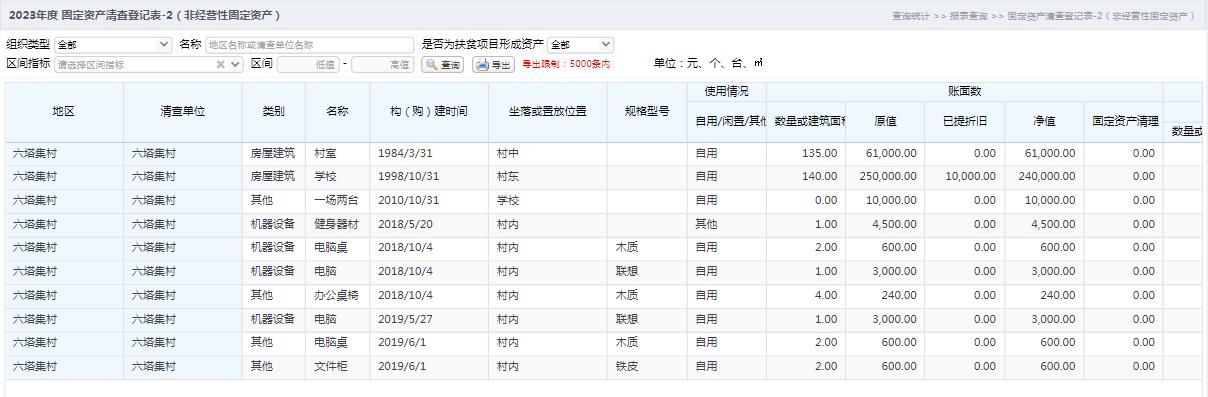
Task: Click the 已提折旧 column header
Action: tap(964, 122)
